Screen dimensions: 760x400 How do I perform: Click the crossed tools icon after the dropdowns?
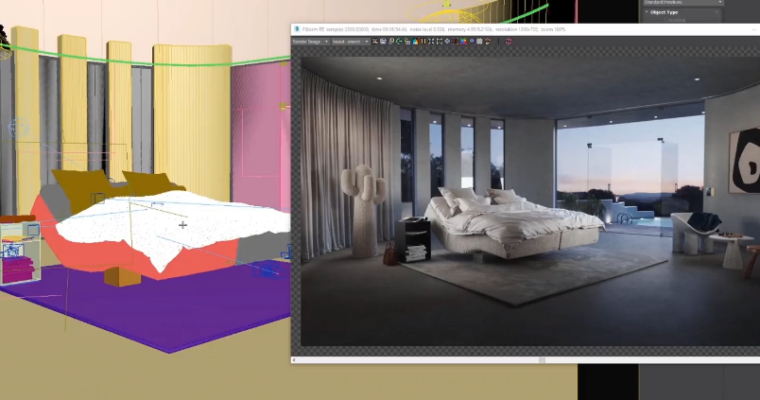click(375, 42)
